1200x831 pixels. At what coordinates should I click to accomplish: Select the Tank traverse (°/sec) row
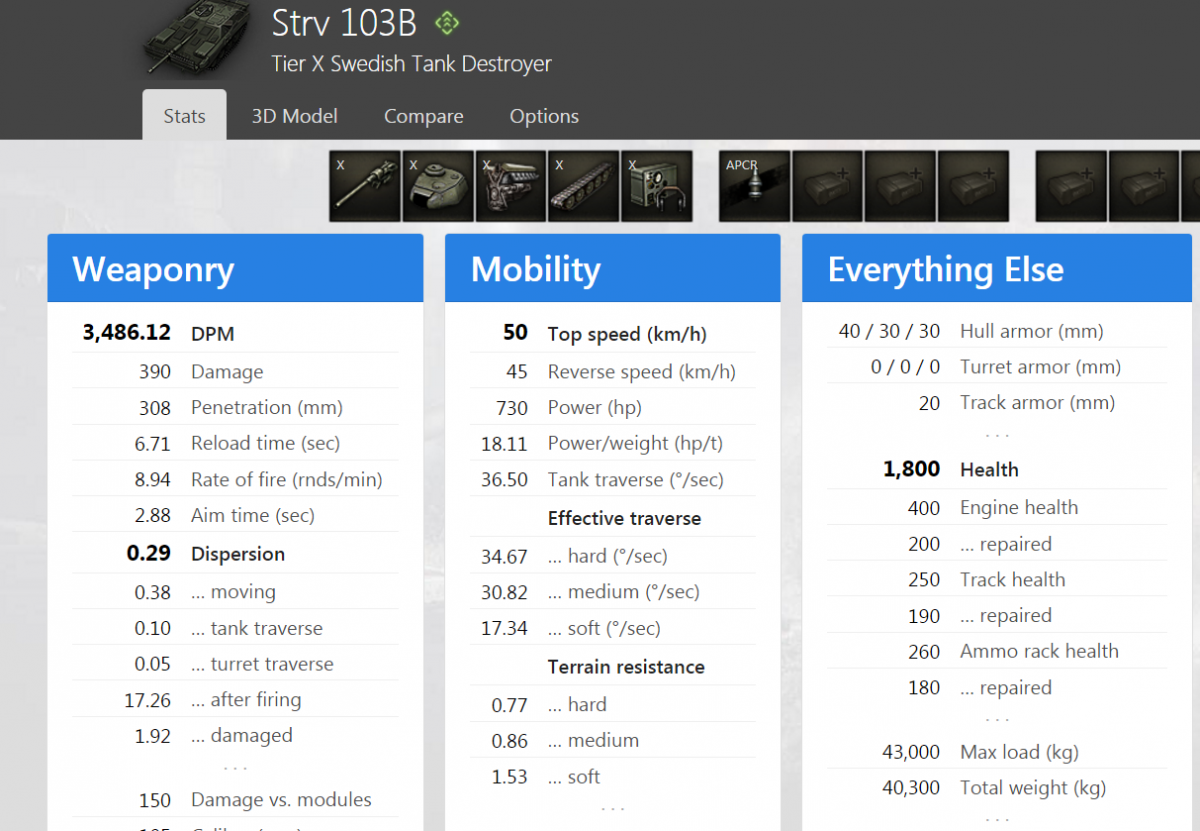pos(612,479)
